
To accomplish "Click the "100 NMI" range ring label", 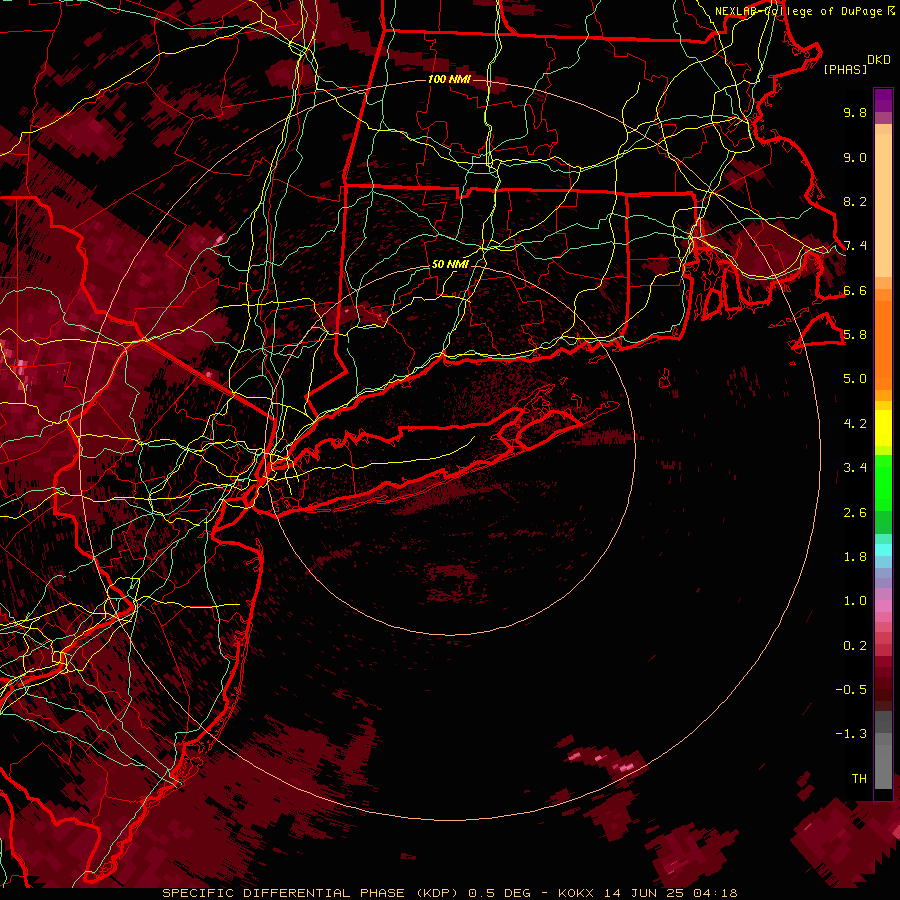I will 449,79.
